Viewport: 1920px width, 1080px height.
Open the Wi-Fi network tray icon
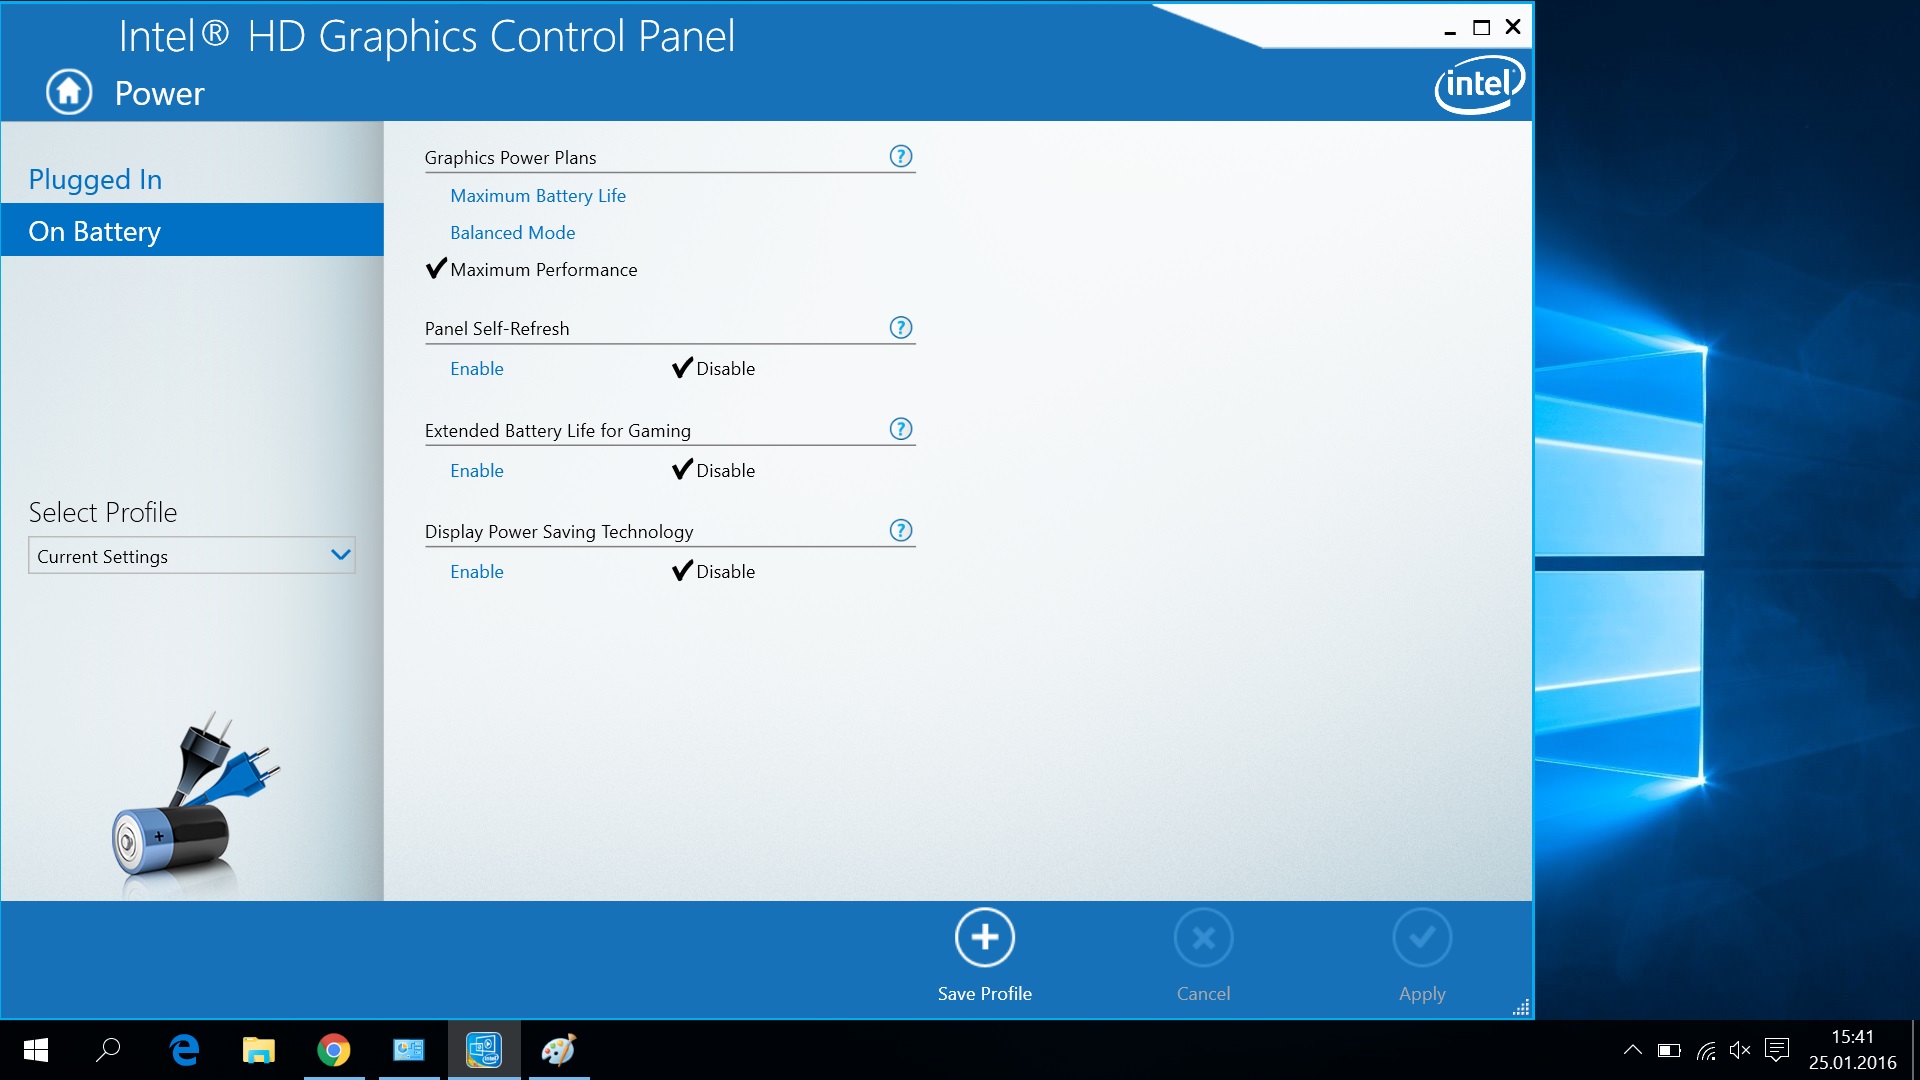[1706, 1050]
